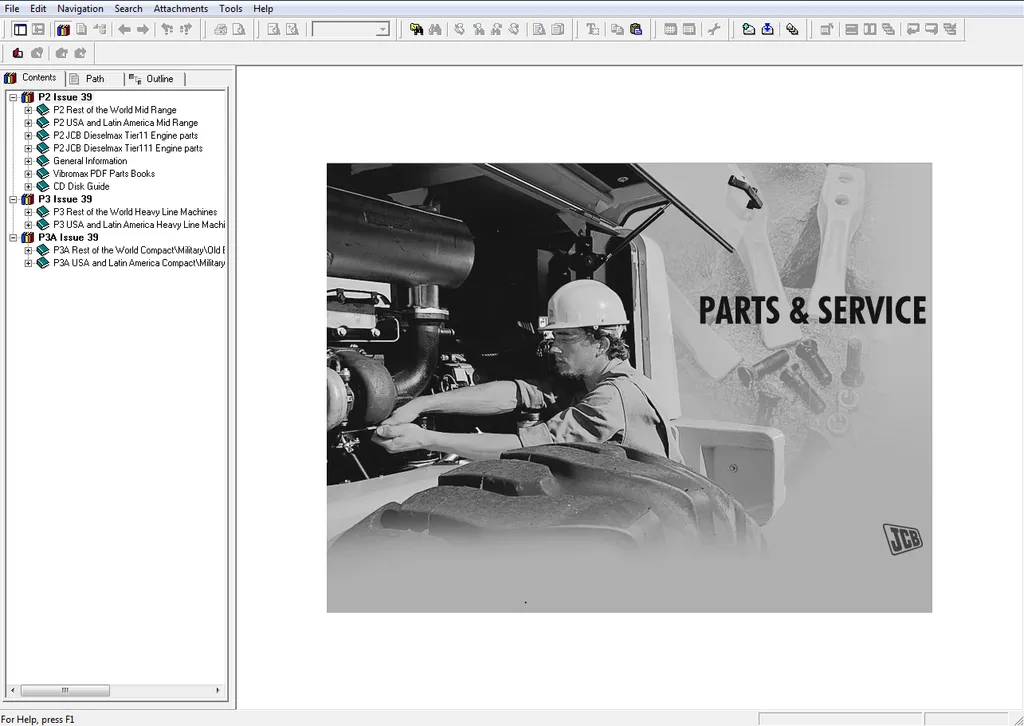
Task: Select P3A USA and Latin America Compact entry
Action: [x=139, y=263]
